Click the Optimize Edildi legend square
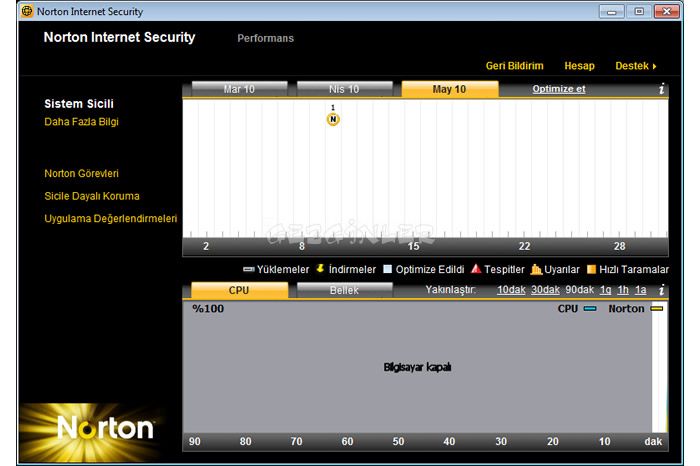Viewport: 700px width, 466px height. click(388, 269)
